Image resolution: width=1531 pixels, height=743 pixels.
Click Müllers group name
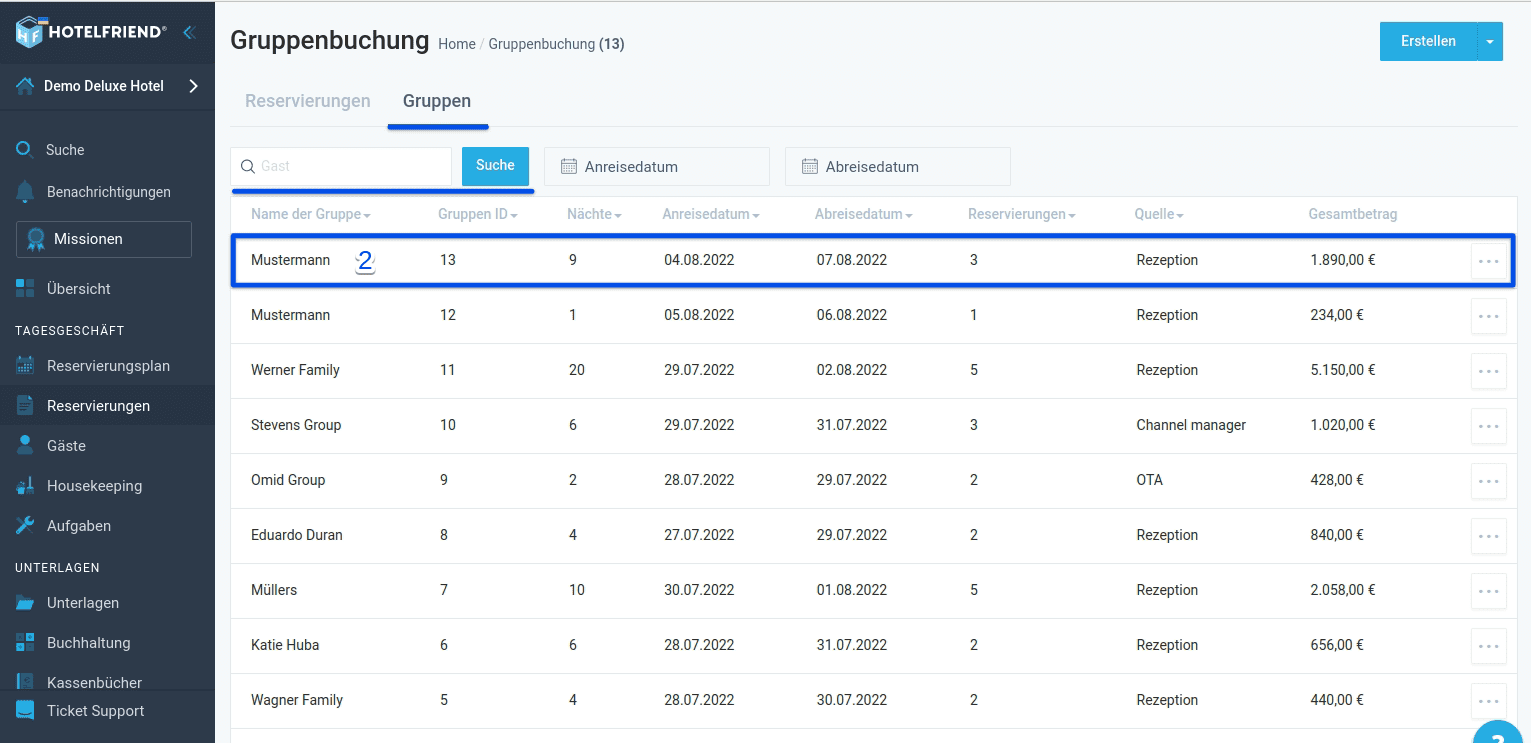[x=274, y=590]
